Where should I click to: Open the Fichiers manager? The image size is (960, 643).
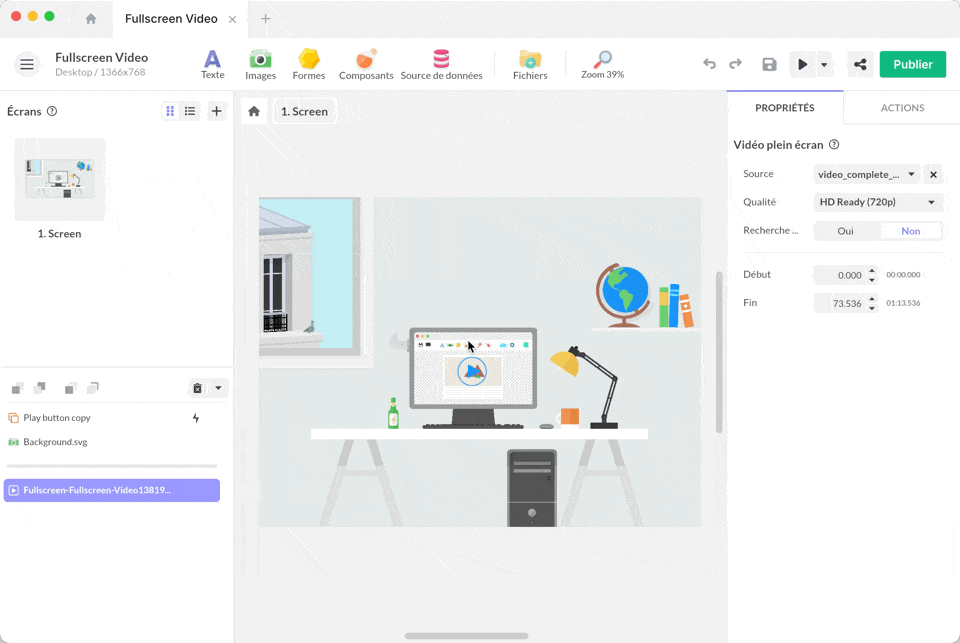click(x=530, y=64)
